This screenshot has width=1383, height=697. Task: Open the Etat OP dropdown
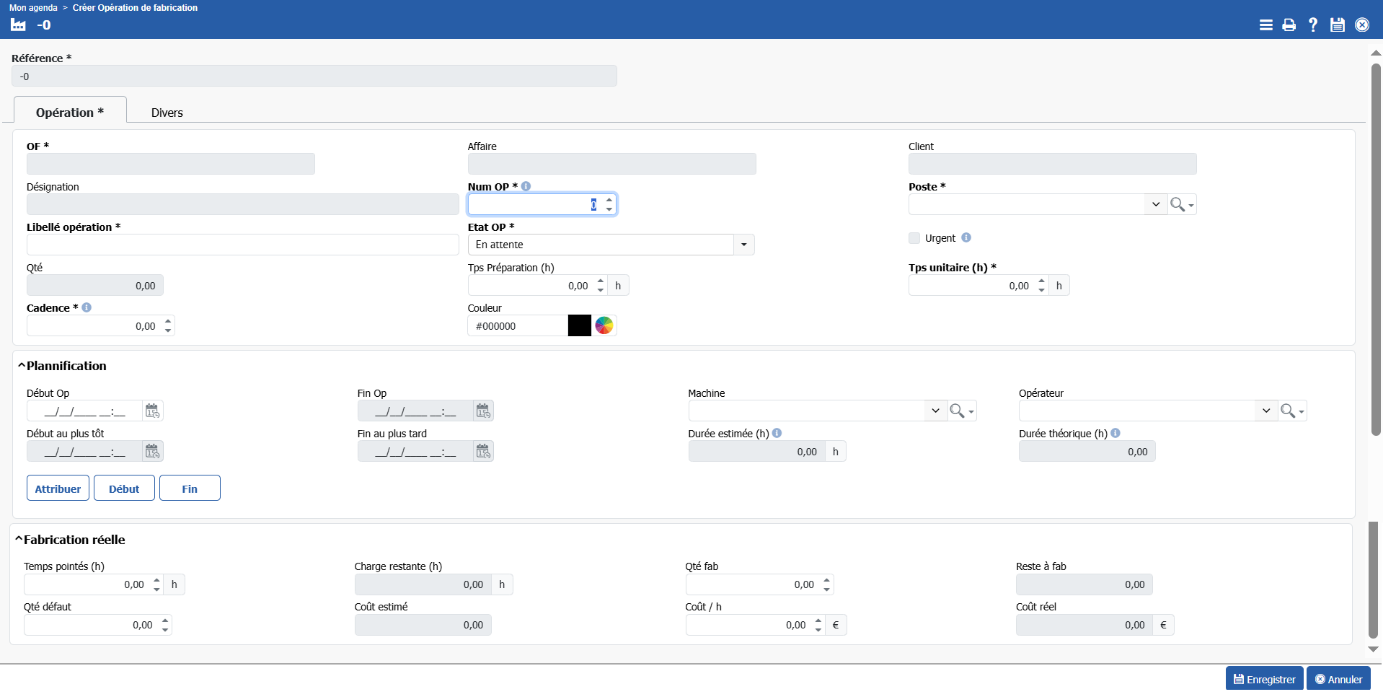pos(743,245)
